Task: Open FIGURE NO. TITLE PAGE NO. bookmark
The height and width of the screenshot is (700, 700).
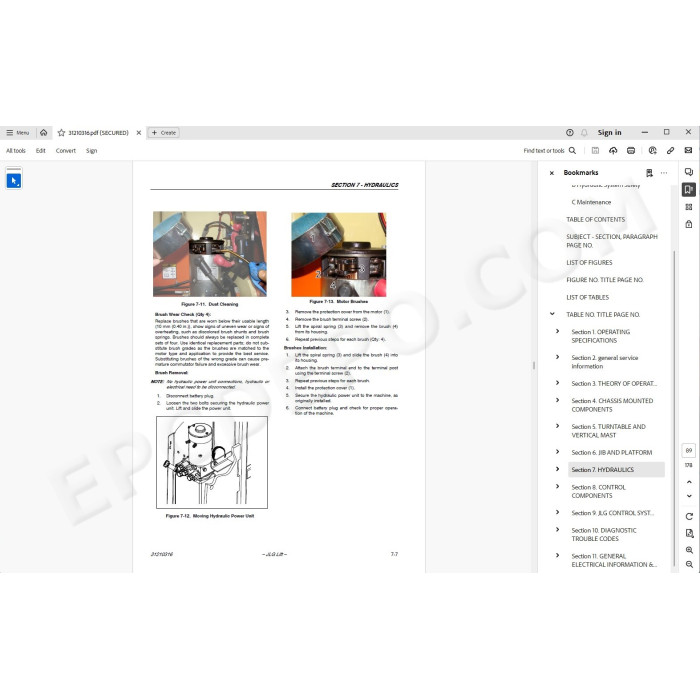Action: point(605,280)
